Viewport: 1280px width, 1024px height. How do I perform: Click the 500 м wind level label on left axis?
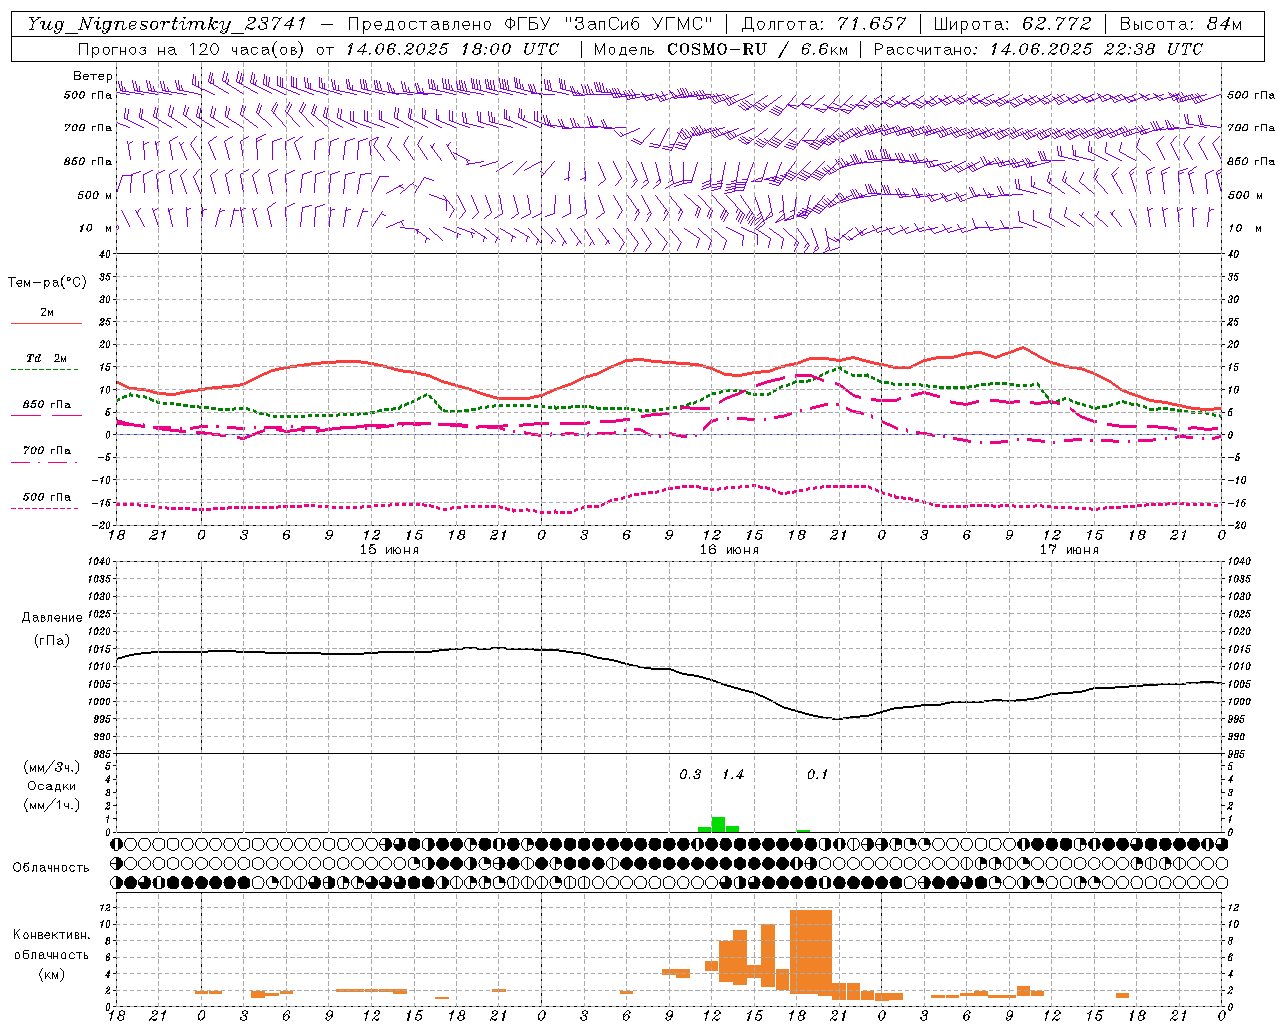(x=94, y=195)
